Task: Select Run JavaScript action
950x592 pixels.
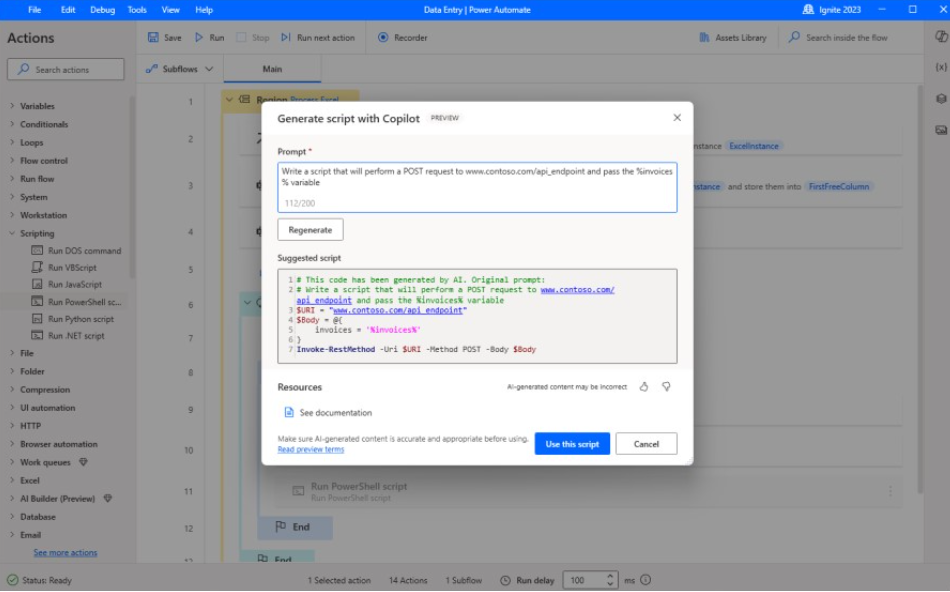Action: tap(75, 284)
